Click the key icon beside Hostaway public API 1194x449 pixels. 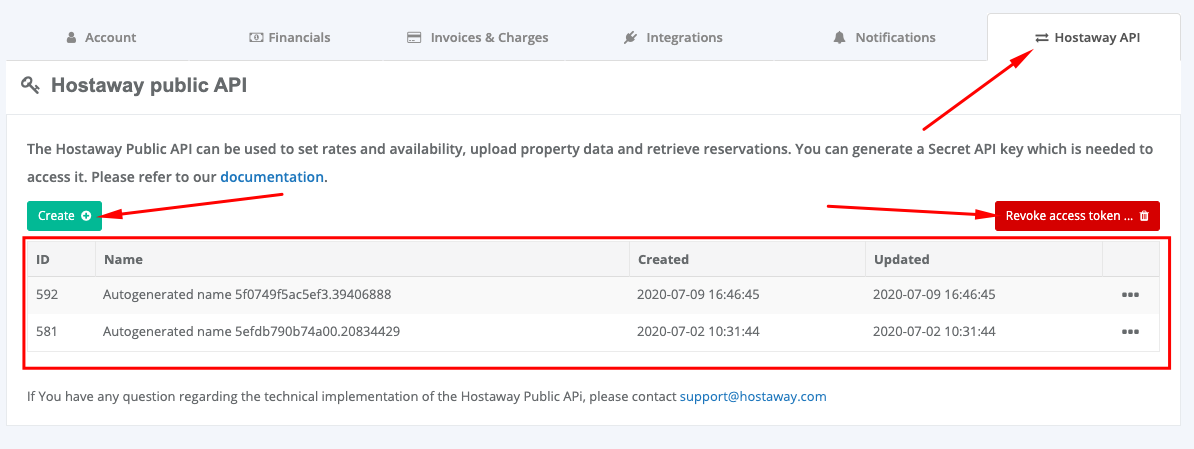(x=30, y=86)
